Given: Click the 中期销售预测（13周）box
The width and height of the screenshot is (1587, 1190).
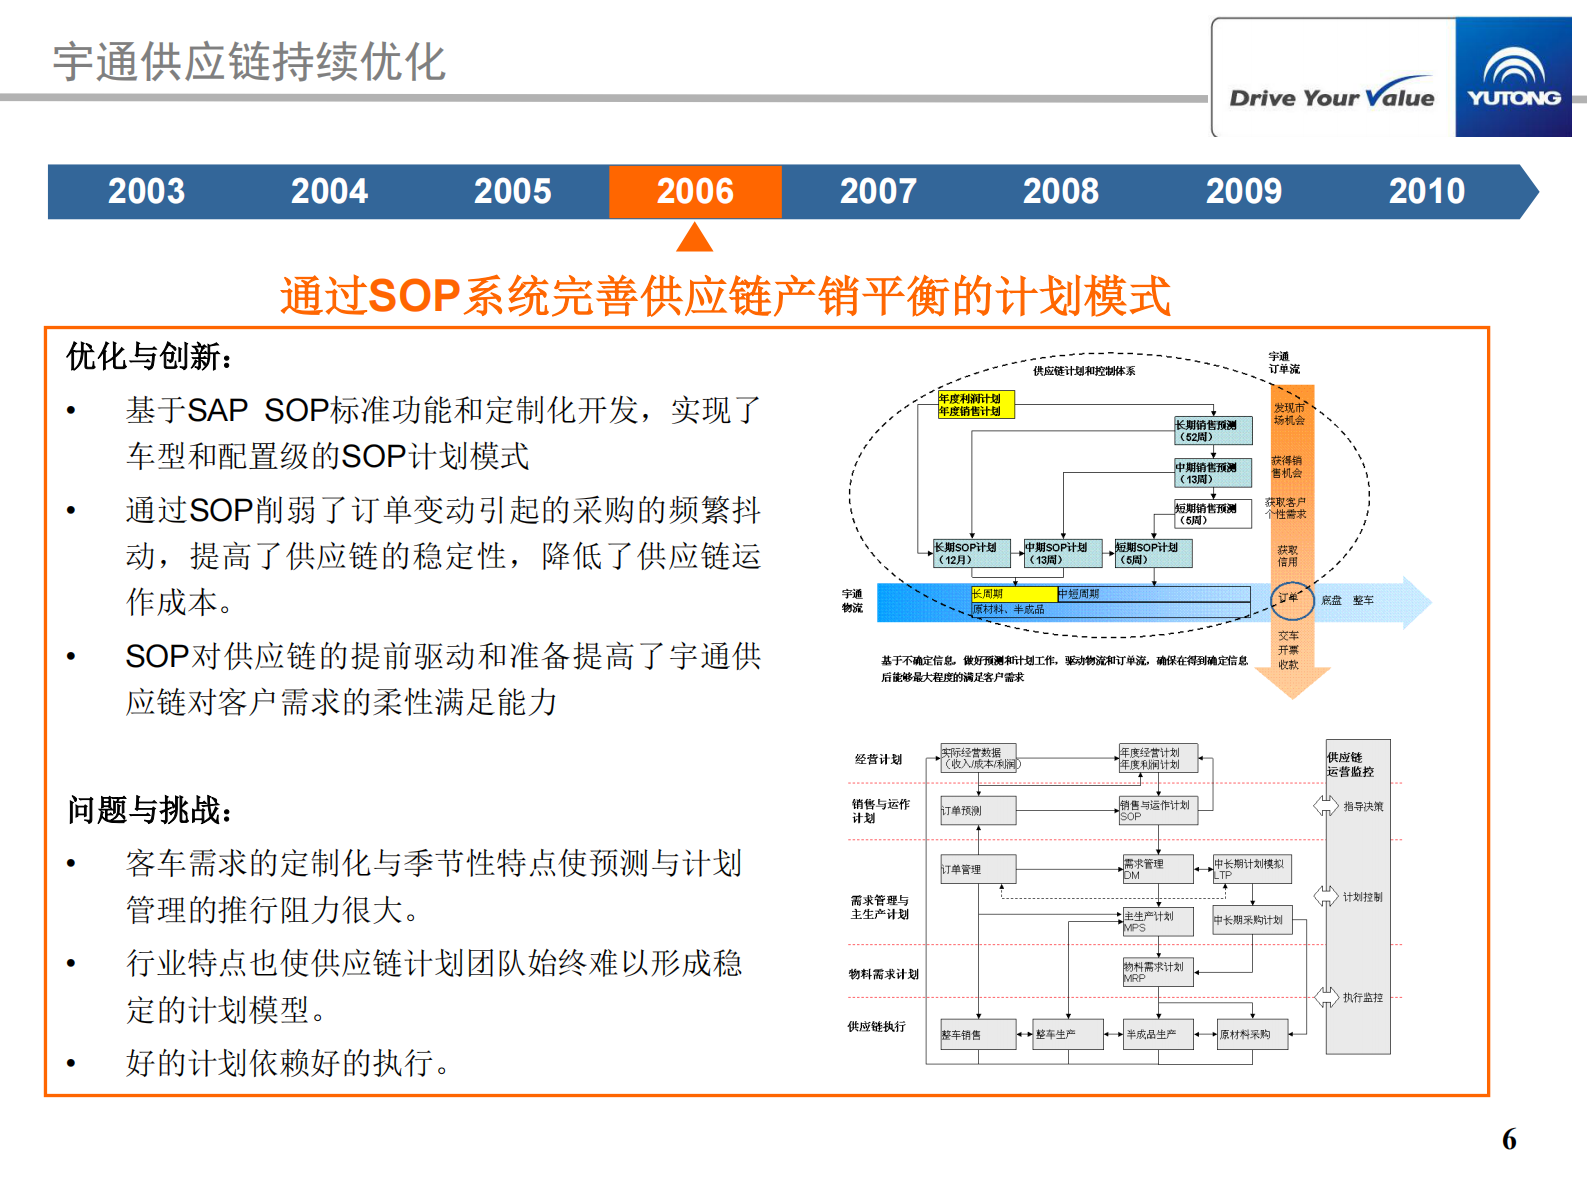Looking at the screenshot, I should tap(1213, 473).
